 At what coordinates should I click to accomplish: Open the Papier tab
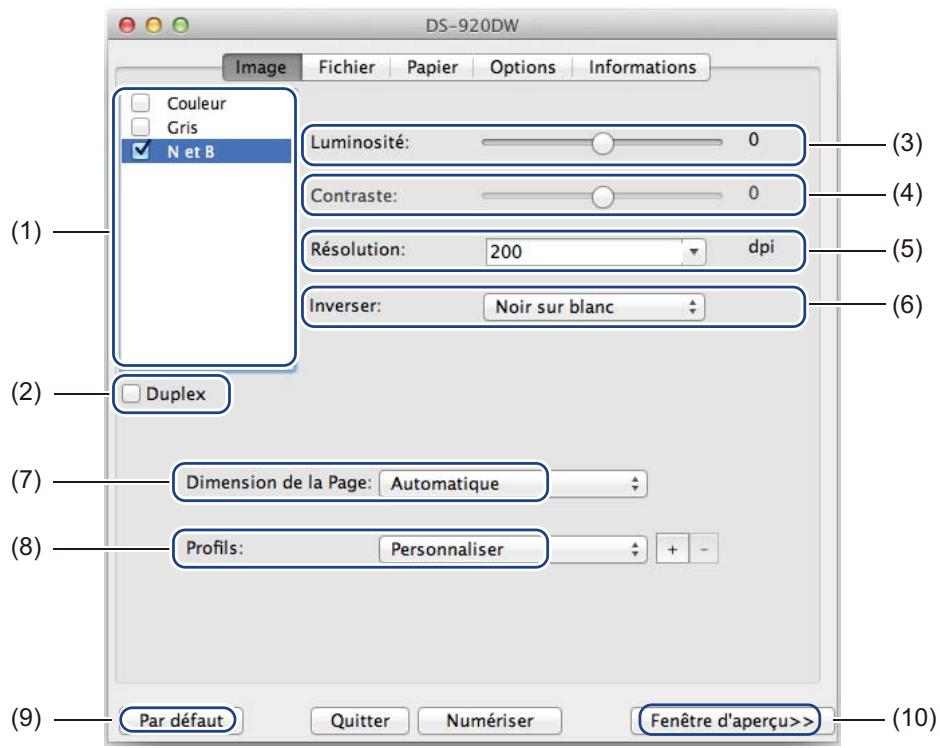[432, 67]
